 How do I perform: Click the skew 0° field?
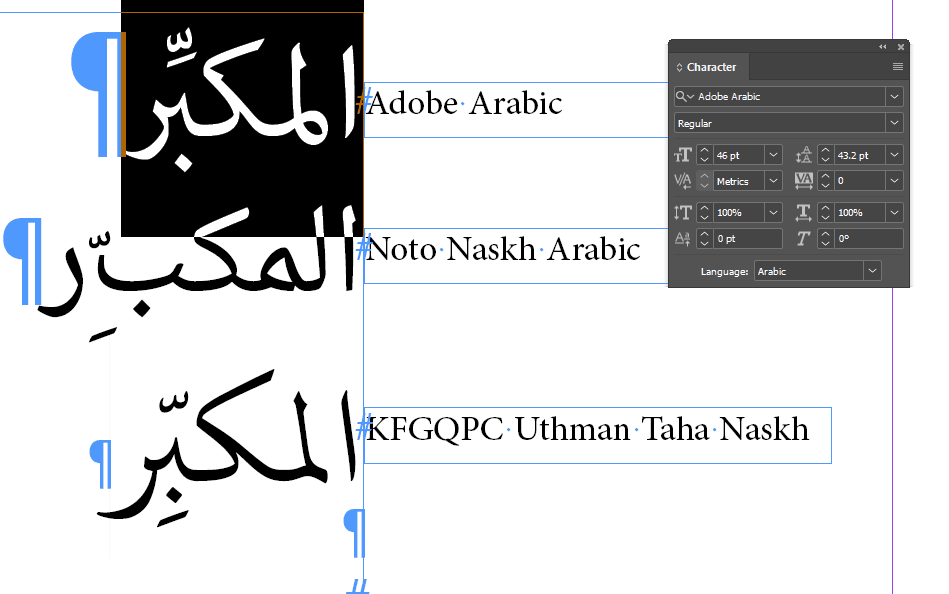click(869, 239)
